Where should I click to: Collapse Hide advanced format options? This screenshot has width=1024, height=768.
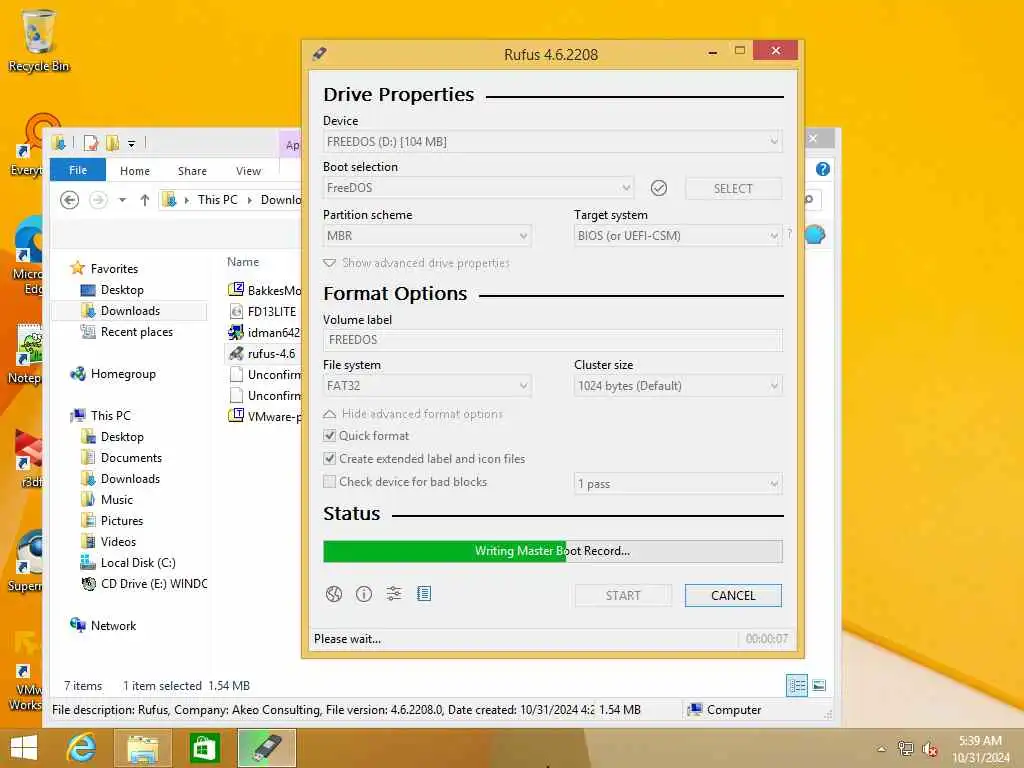point(413,414)
